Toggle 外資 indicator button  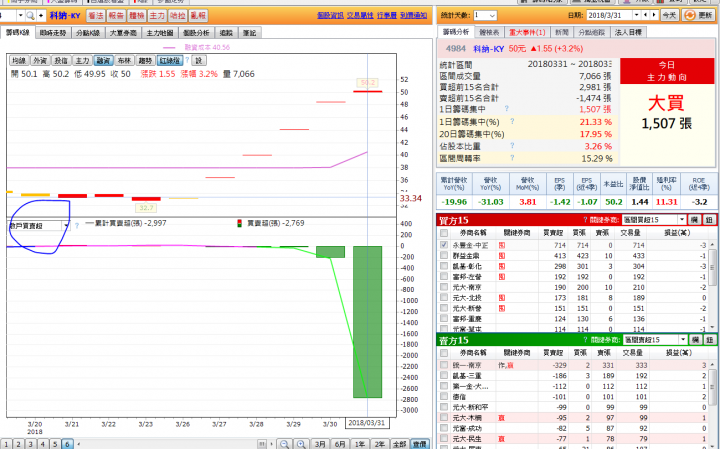coord(40,61)
